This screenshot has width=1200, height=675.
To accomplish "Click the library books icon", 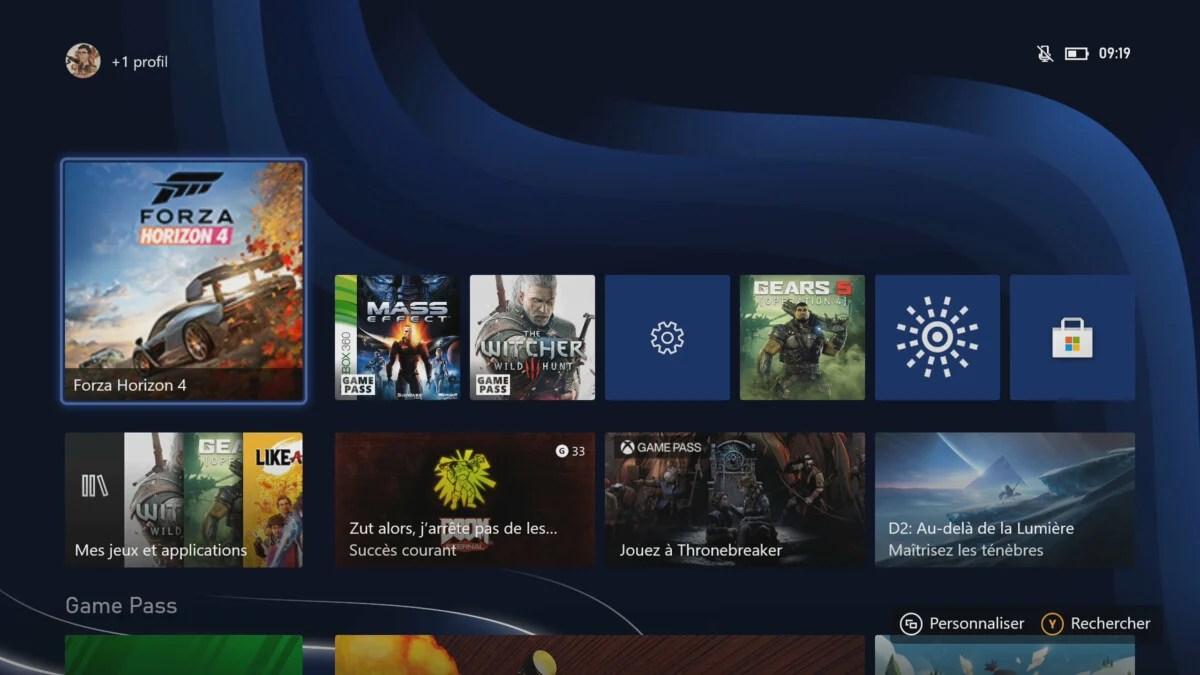I will [x=94, y=486].
